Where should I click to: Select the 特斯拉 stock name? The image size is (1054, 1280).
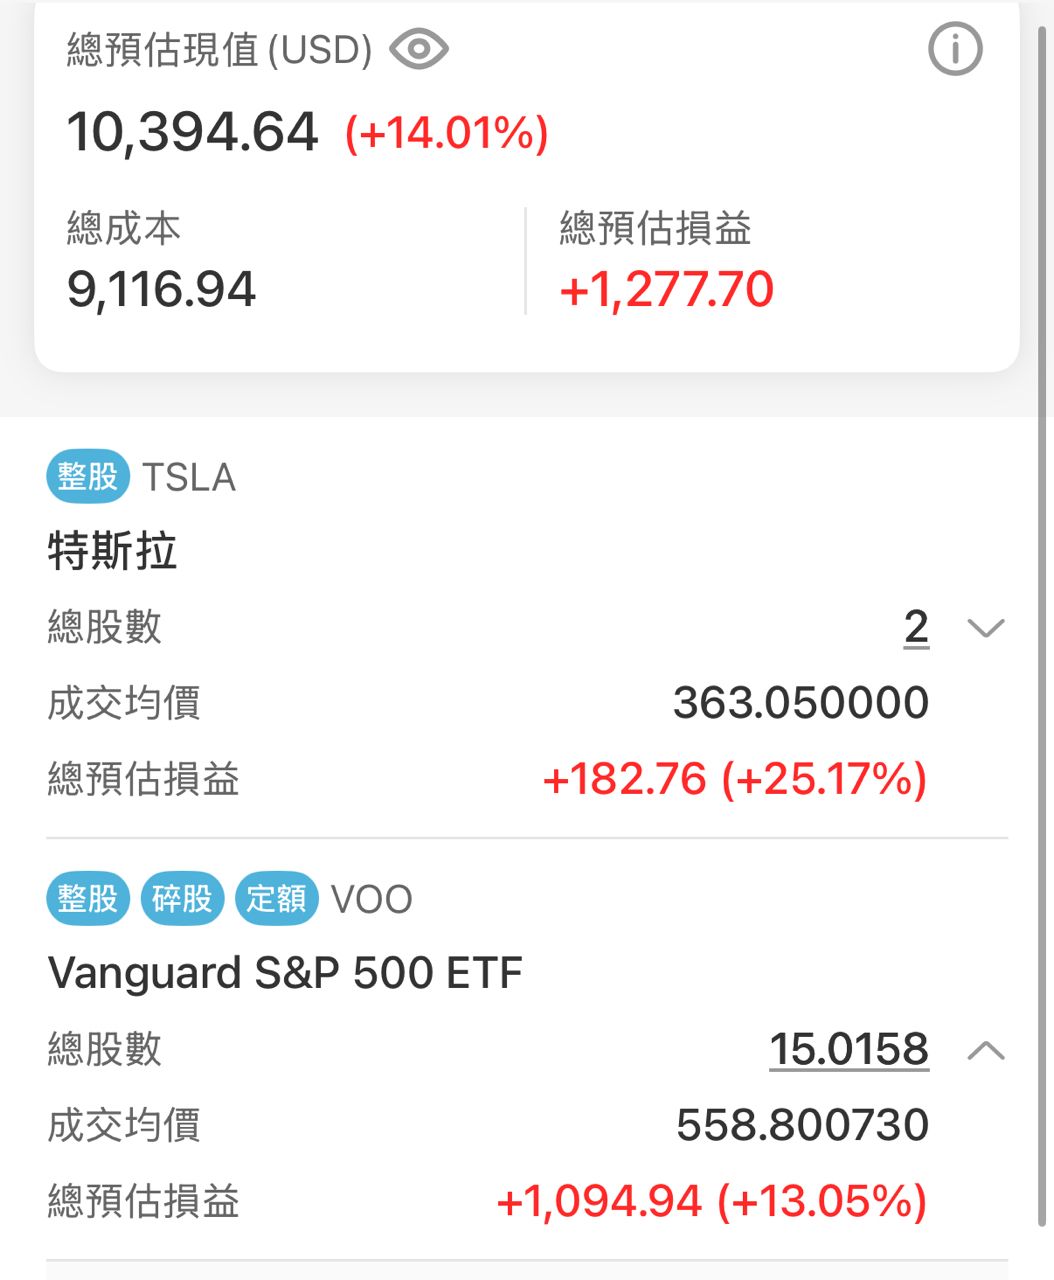113,551
